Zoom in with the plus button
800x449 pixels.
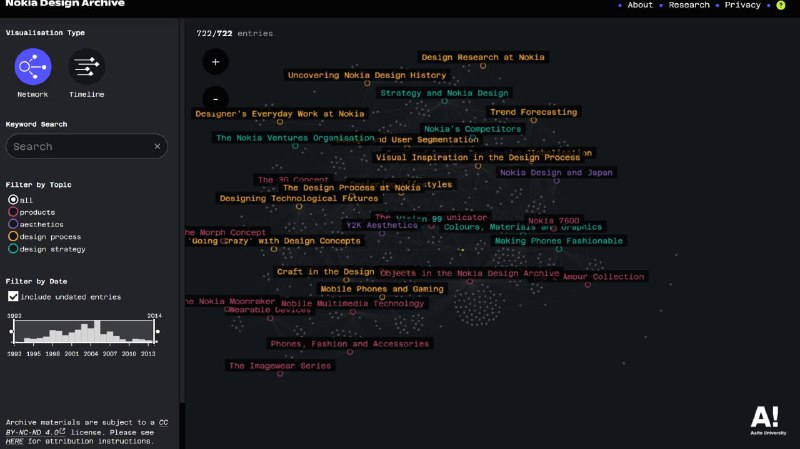tap(215, 62)
